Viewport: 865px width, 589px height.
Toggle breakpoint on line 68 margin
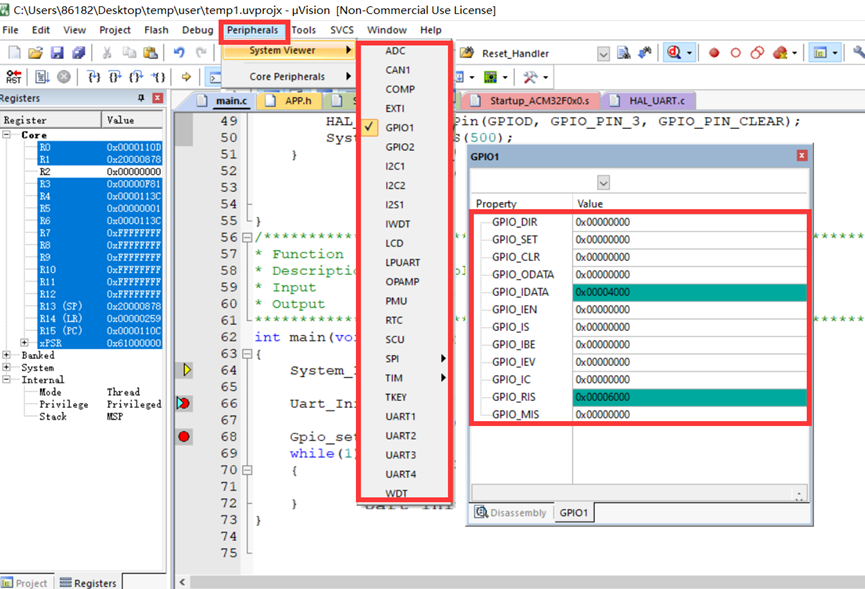184,437
